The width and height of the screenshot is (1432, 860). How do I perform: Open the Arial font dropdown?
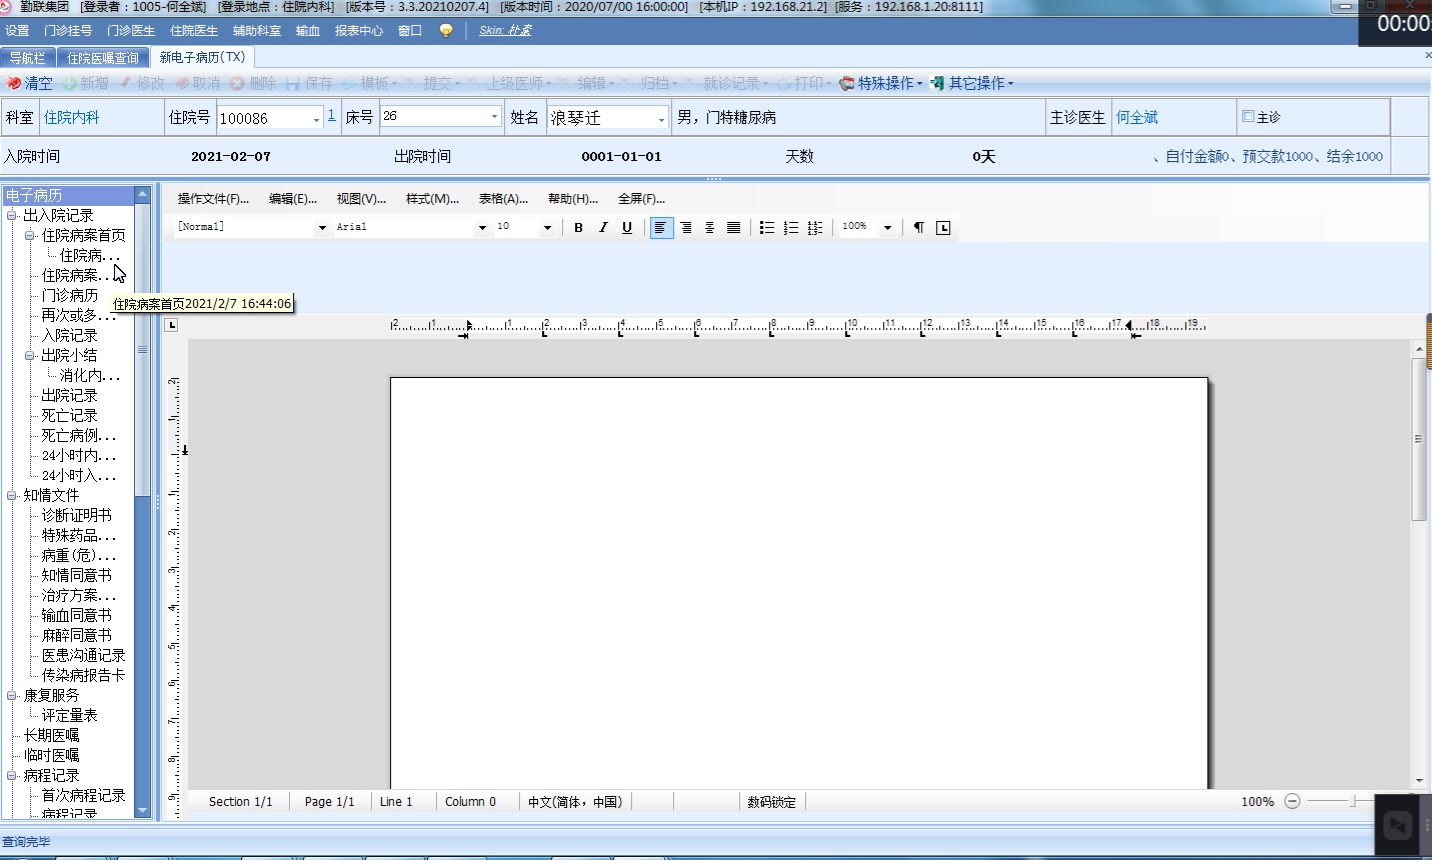pyautogui.click(x=482, y=228)
